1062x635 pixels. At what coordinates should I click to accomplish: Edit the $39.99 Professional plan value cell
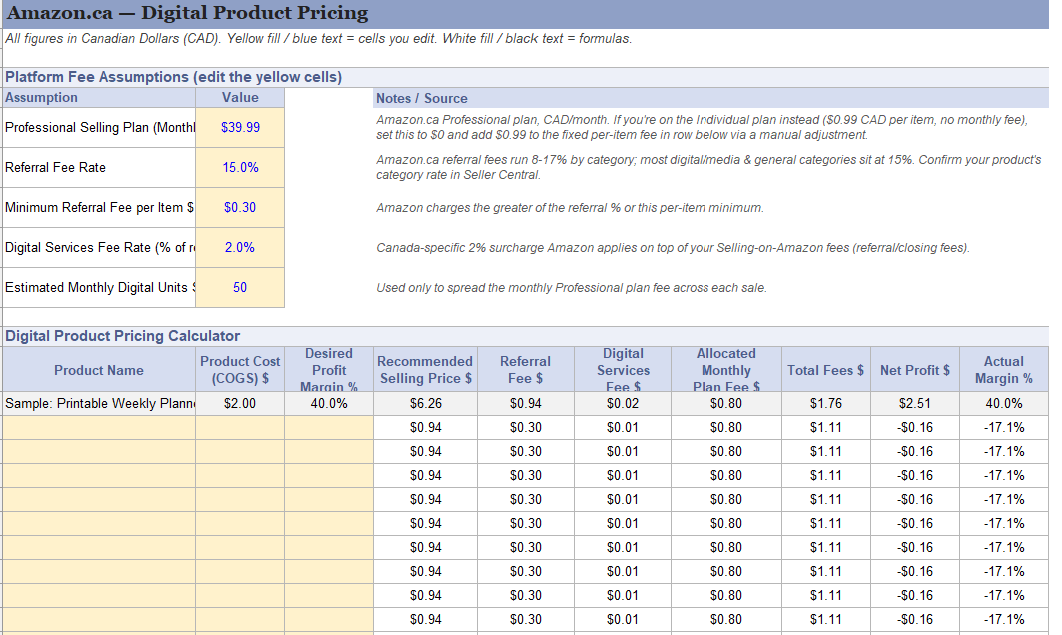[x=240, y=127]
